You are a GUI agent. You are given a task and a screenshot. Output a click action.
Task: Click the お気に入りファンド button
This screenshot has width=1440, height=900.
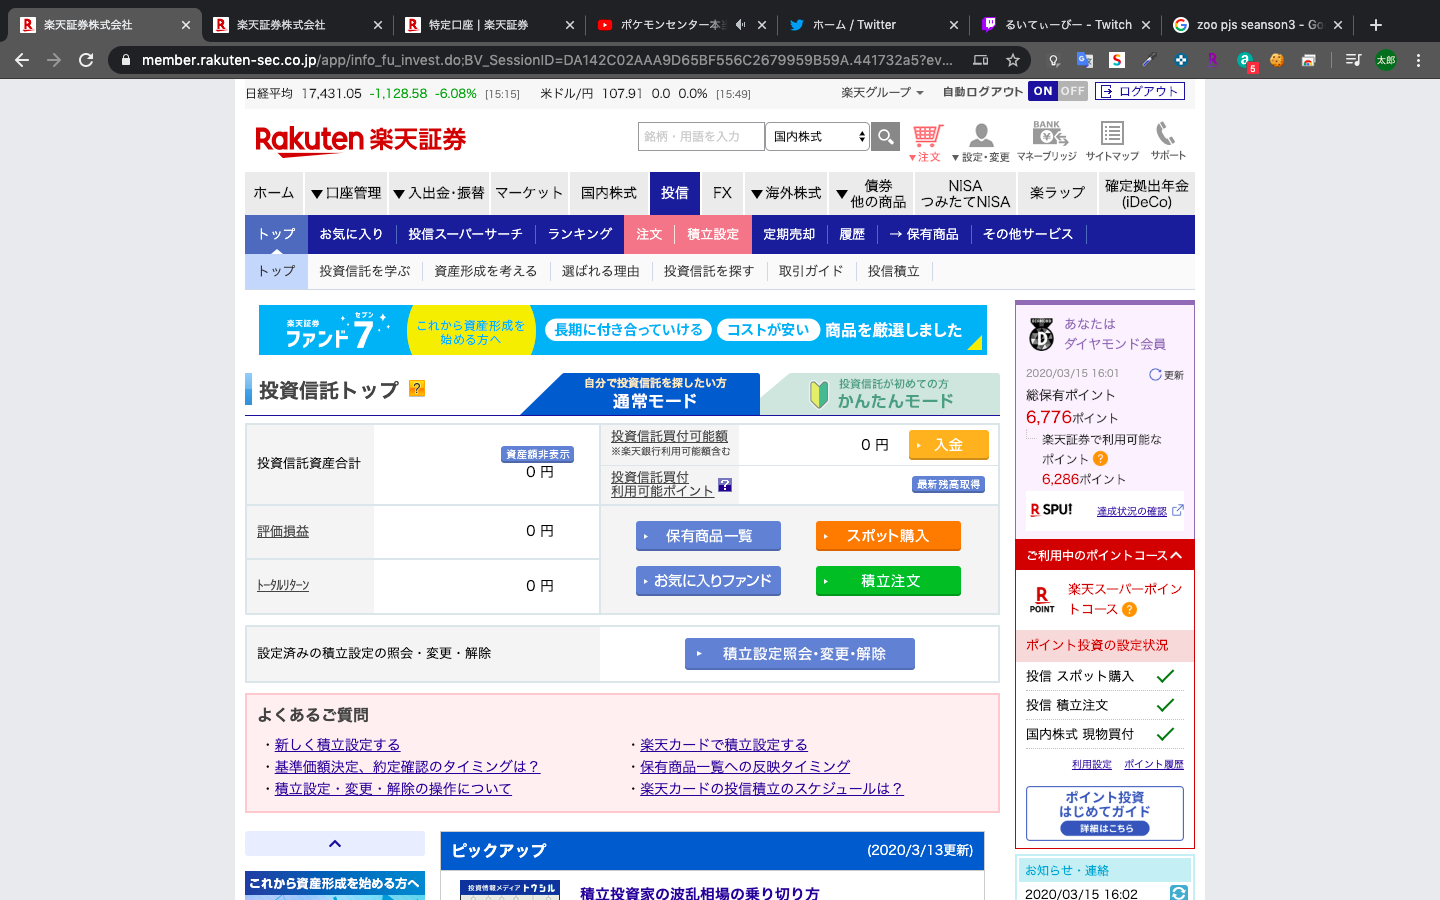(708, 581)
